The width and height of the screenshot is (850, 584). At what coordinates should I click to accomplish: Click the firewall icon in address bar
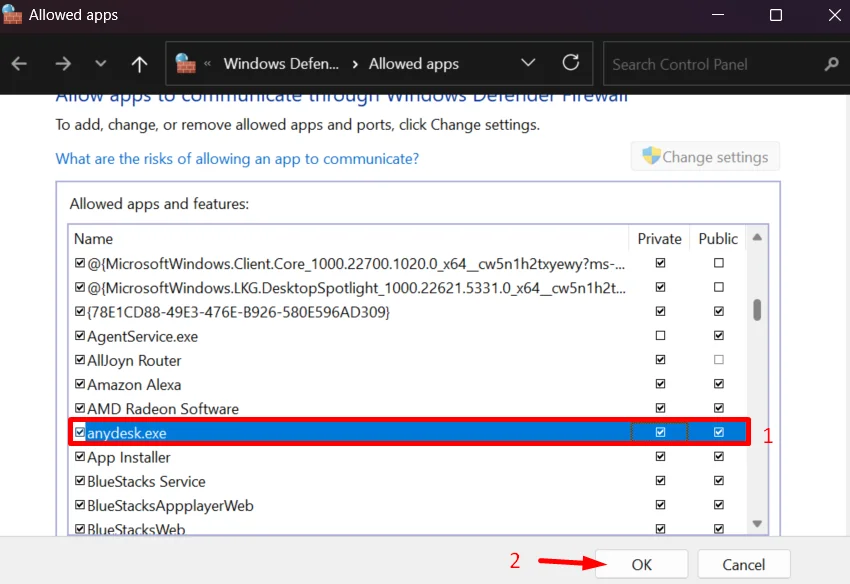click(185, 63)
